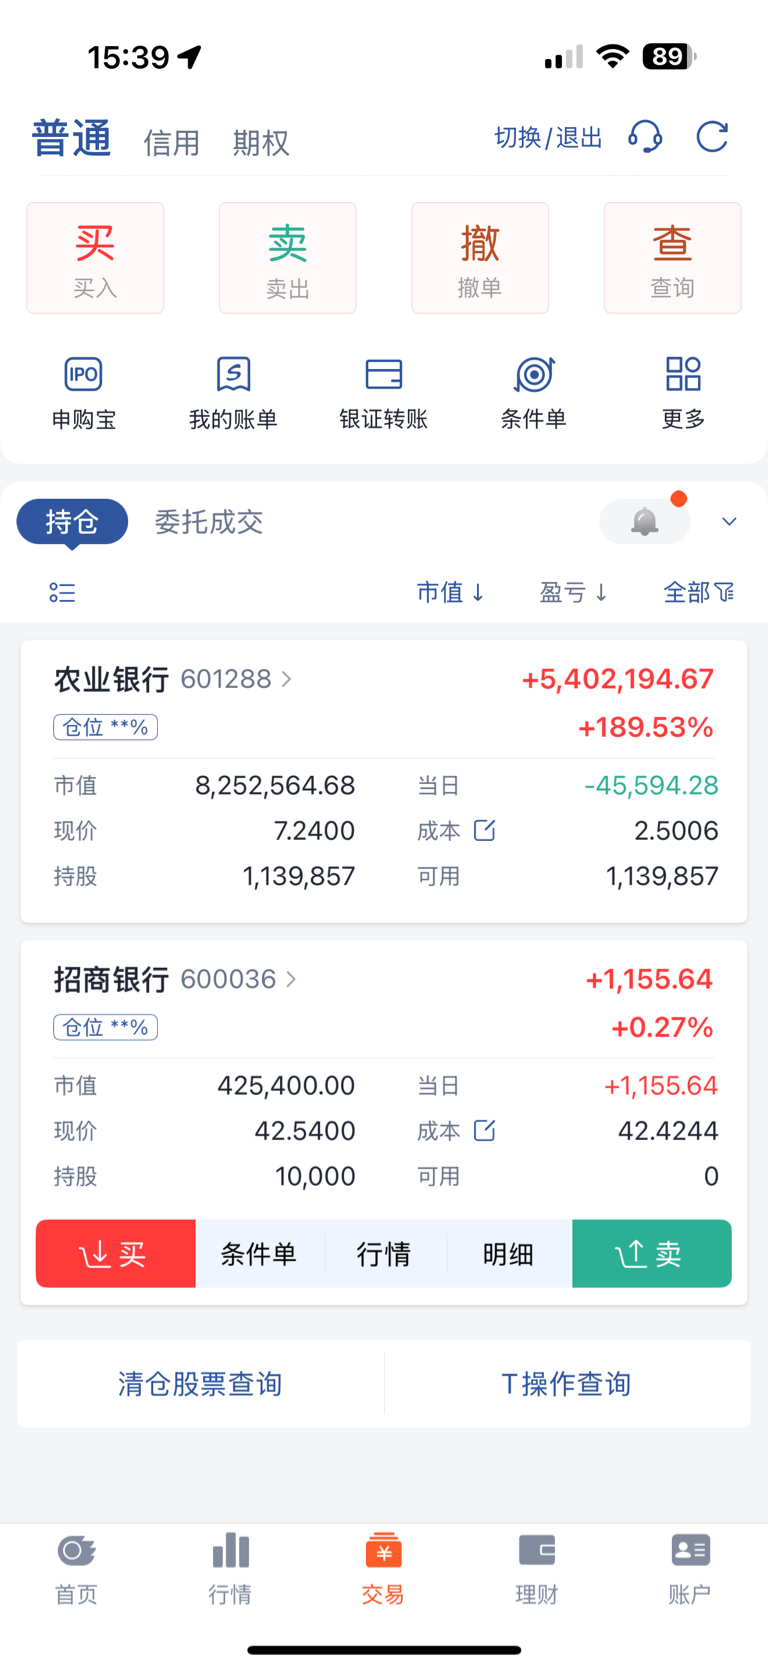Screen dimensions: 768x1669
Task: Expand the chevron beside the bell
Action: pyautogui.click(x=729, y=521)
